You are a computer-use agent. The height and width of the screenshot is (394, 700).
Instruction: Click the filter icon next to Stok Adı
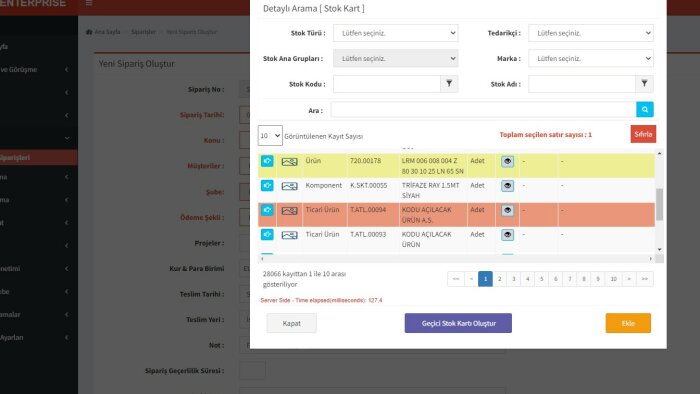point(644,84)
